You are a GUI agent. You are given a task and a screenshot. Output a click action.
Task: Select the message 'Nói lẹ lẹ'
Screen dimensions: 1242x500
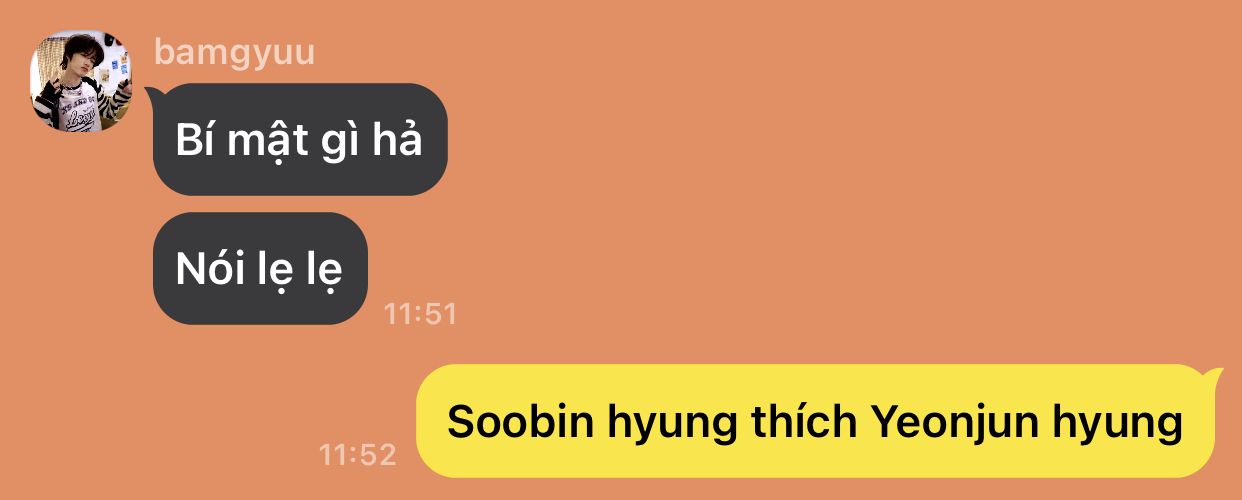point(261,268)
